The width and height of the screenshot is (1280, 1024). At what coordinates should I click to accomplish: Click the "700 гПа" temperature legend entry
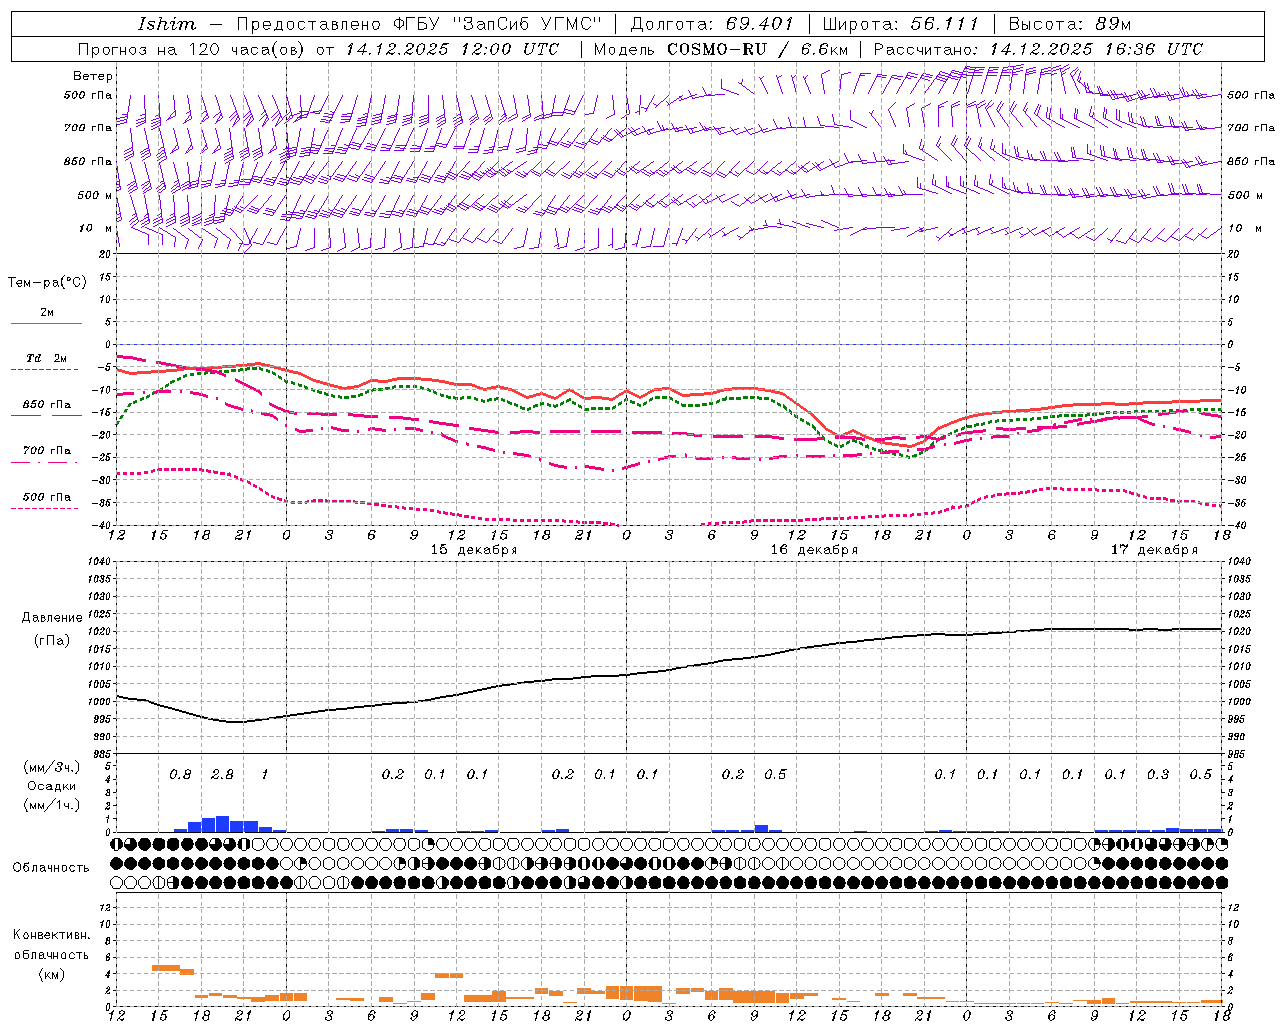coord(47,451)
